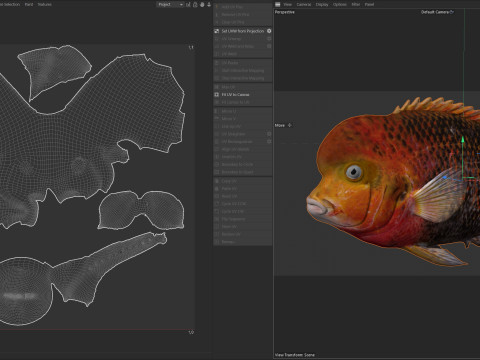Select Clear UV Pins command
Viewport: 480px width, 360px height.
click(x=243, y=22)
